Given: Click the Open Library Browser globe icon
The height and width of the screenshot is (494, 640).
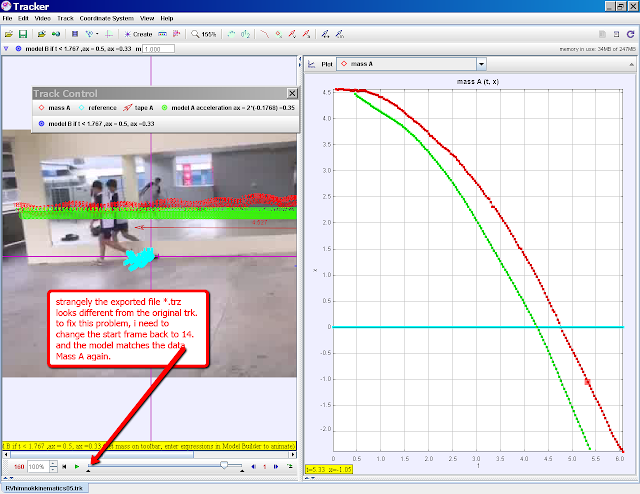Looking at the screenshot, I should coord(56,34).
